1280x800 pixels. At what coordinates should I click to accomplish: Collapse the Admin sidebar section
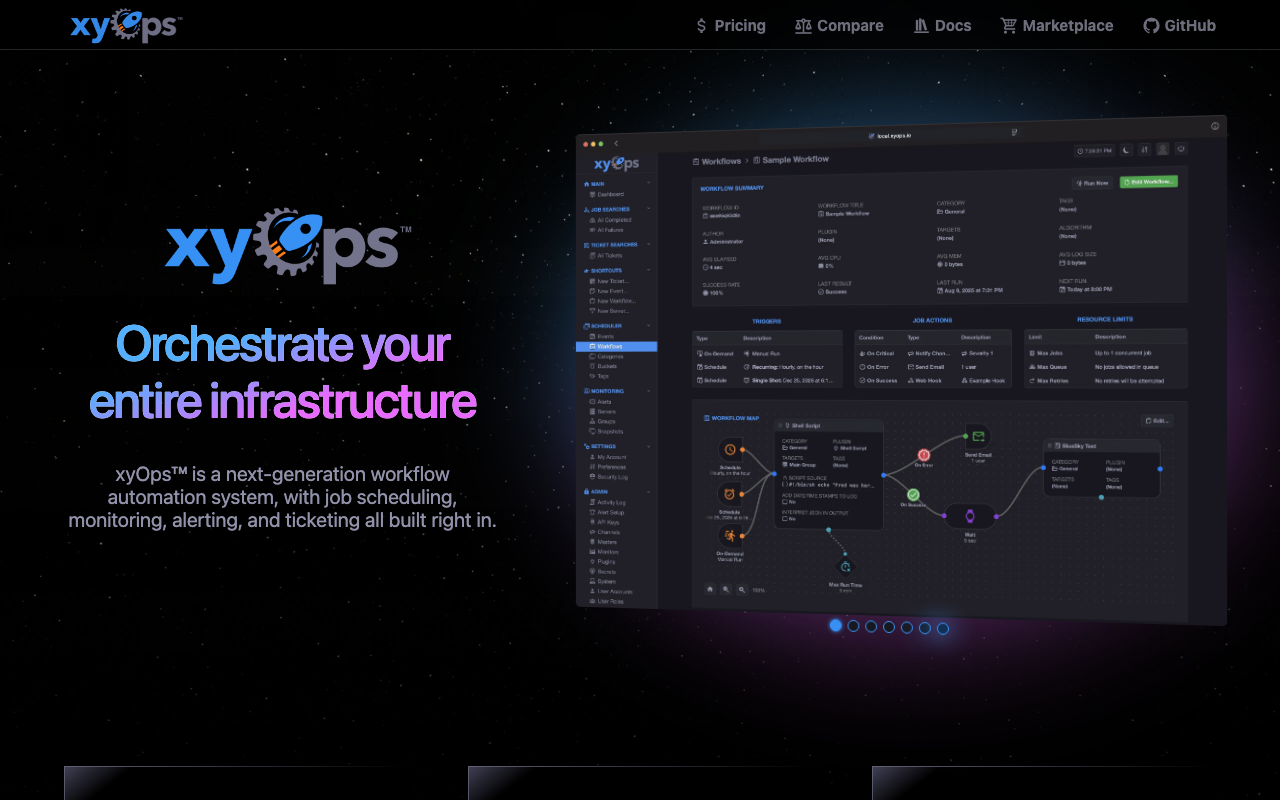pos(648,492)
